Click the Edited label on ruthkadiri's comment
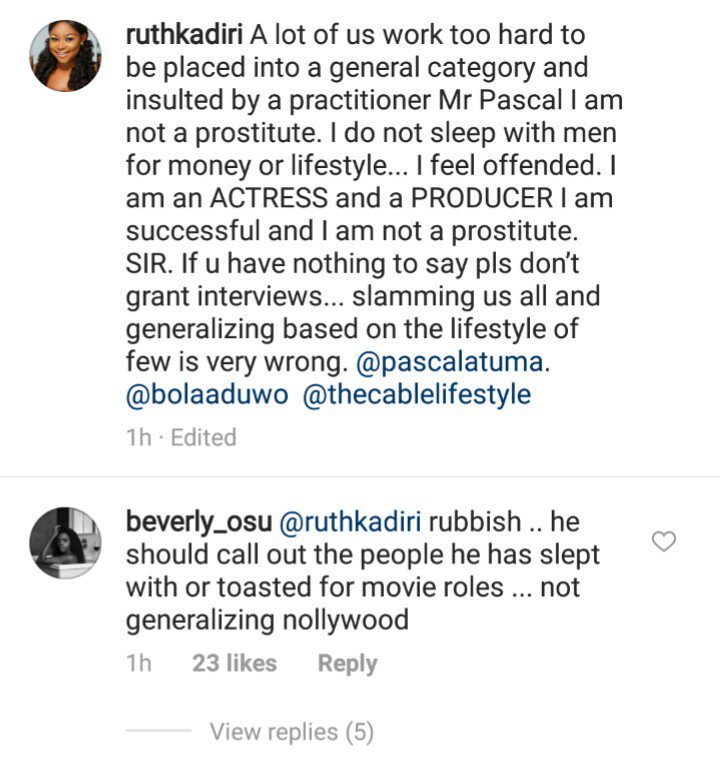Screen dimensions: 720x771 tap(203, 438)
